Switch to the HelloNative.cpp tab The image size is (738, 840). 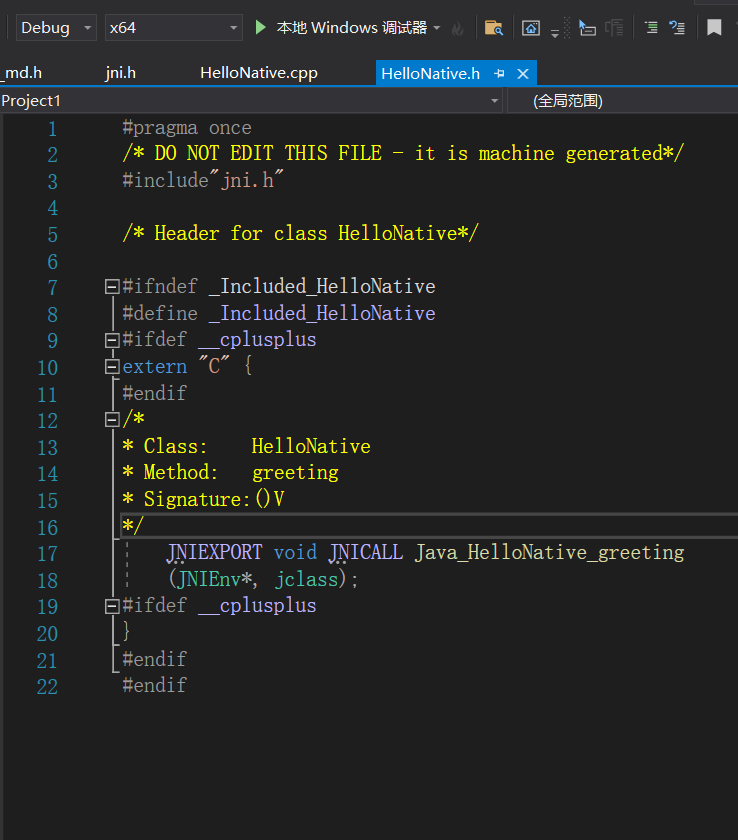click(258, 73)
